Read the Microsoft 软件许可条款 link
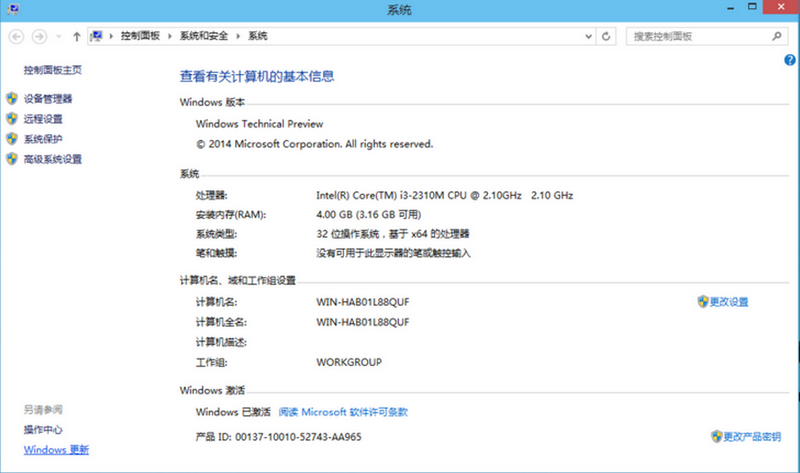The height and width of the screenshot is (473, 800). pyautogui.click(x=343, y=412)
